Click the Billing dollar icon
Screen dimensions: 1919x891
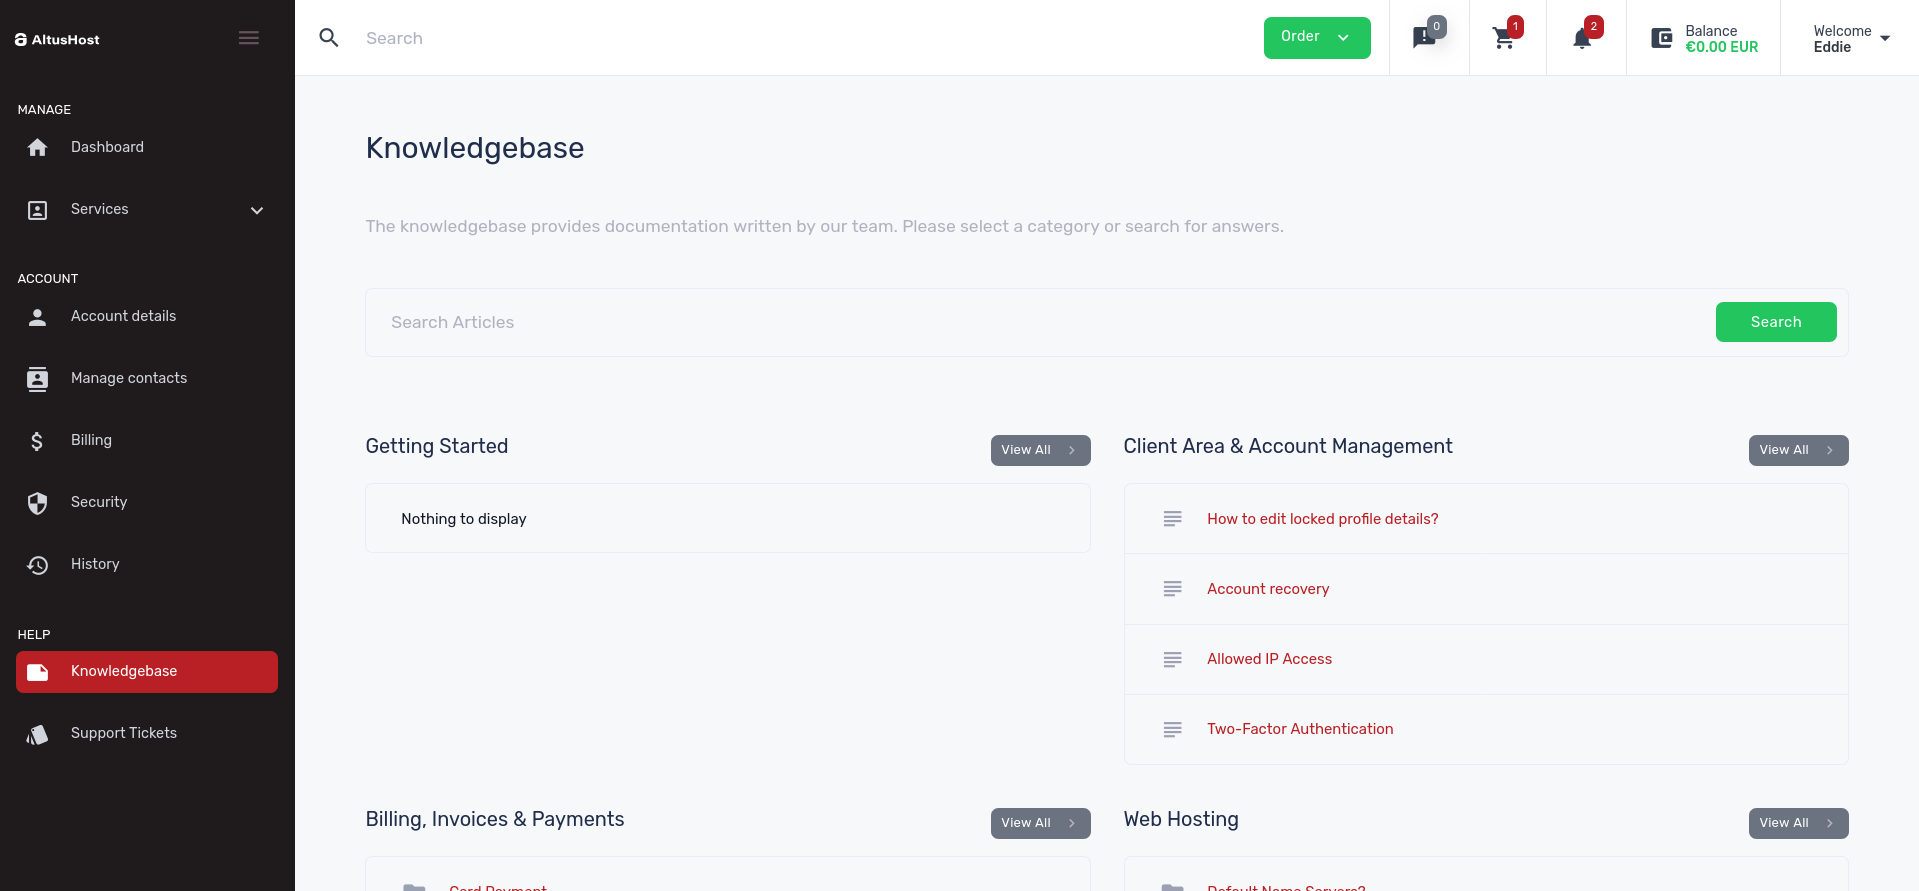click(37, 441)
